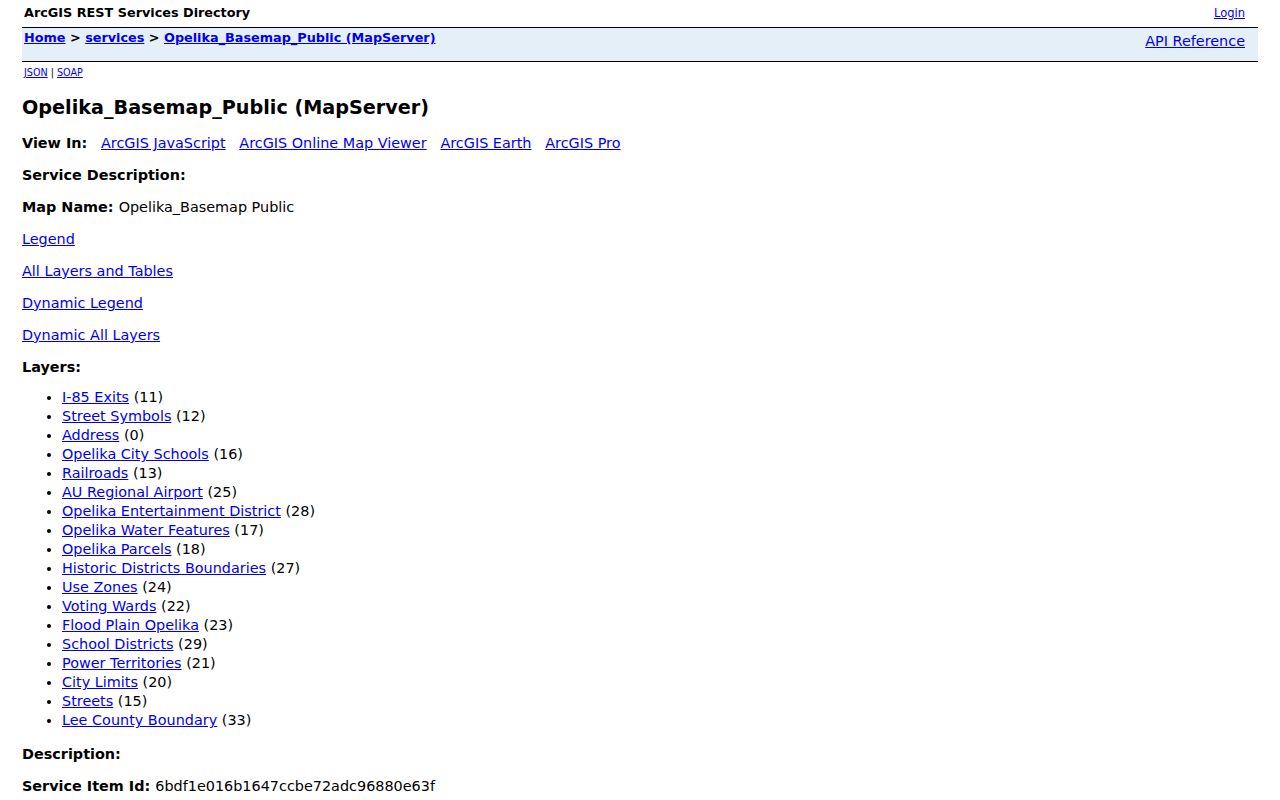The image size is (1280, 800).
Task: Open the Lee County Boundary layer
Action: [139, 720]
